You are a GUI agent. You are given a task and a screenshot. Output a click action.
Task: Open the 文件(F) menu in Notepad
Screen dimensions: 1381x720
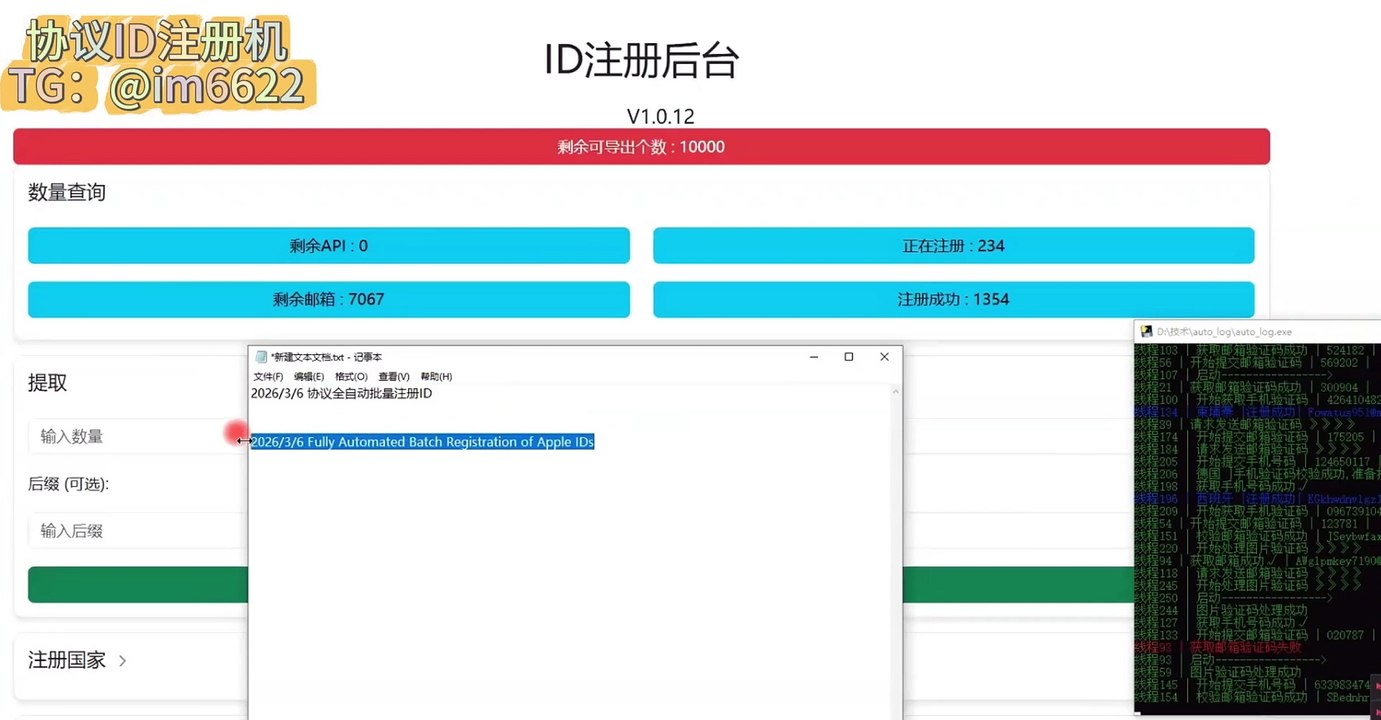pos(268,377)
